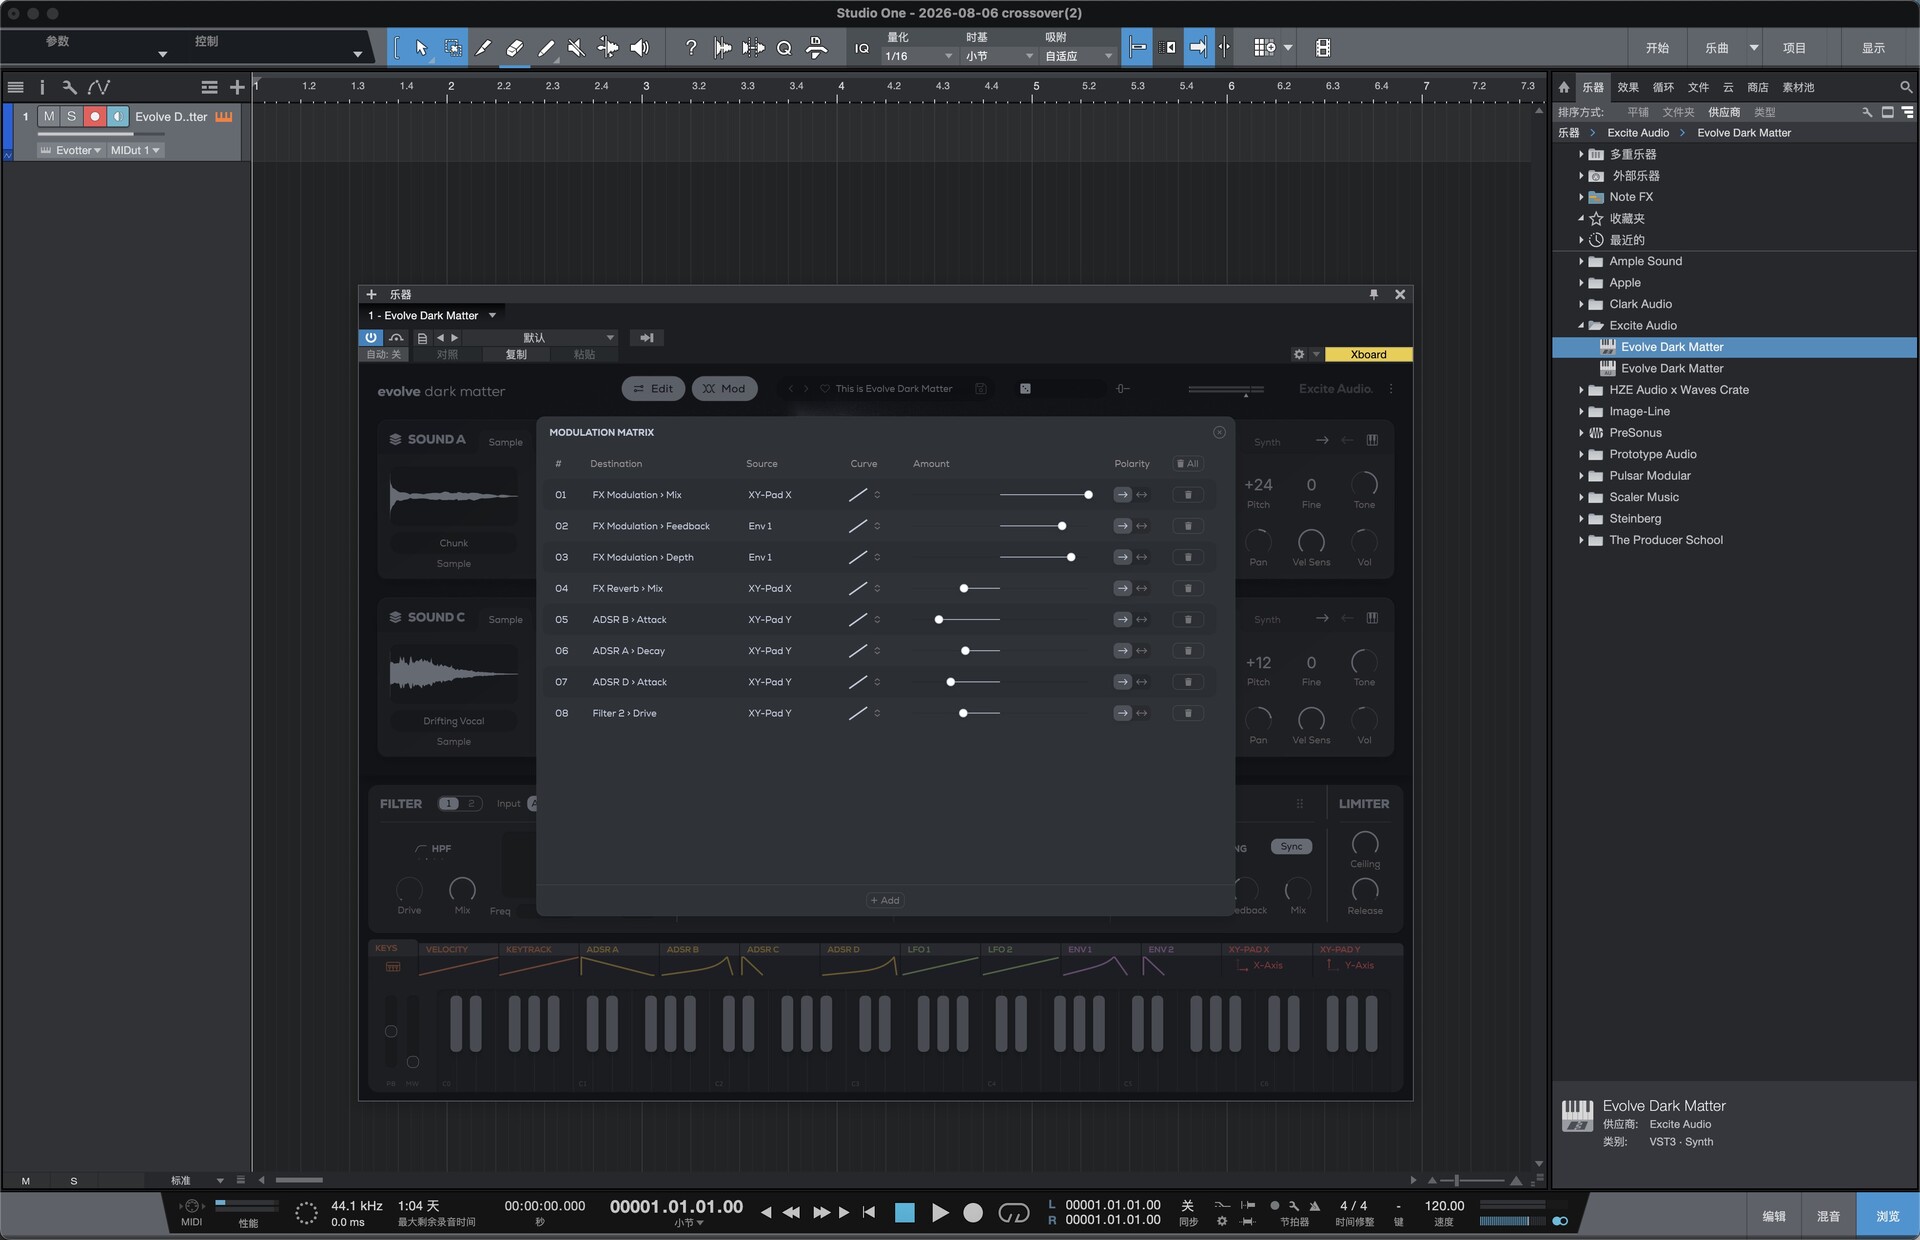
Task: Close the Modulation Matrix panel
Action: 1219,432
